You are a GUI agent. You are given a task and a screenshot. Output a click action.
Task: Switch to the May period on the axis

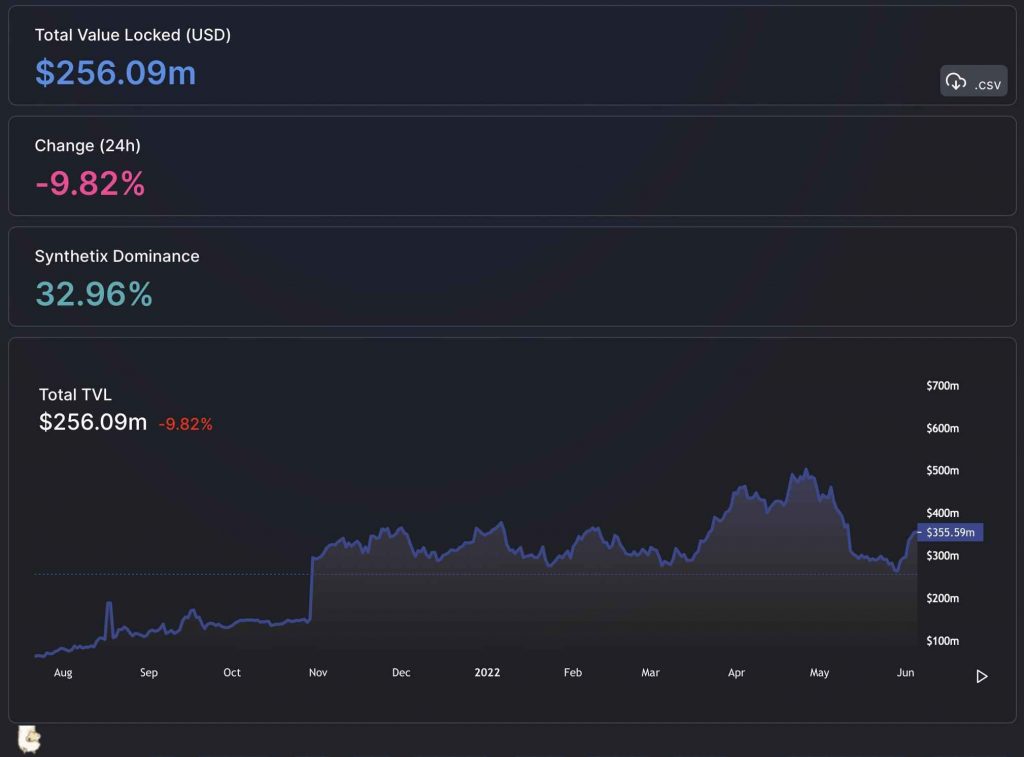[x=818, y=673]
